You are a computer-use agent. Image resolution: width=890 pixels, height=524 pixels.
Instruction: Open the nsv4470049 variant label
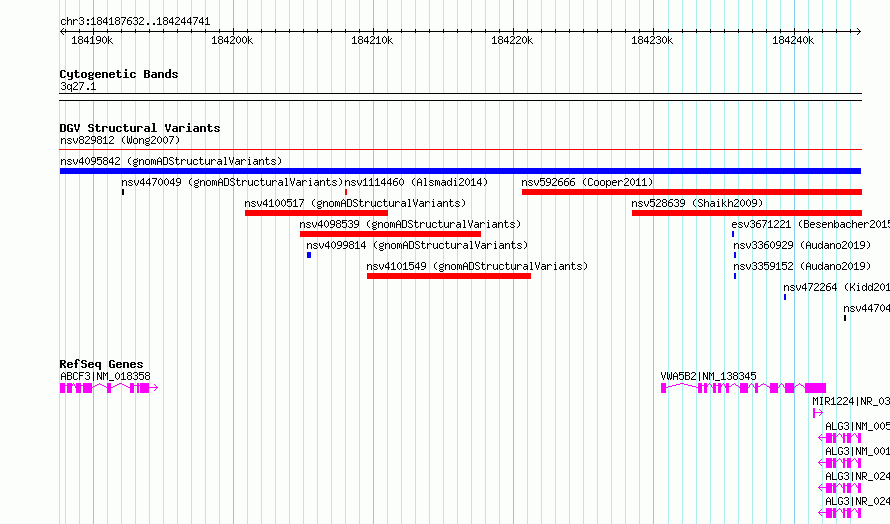click(x=232, y=182)
